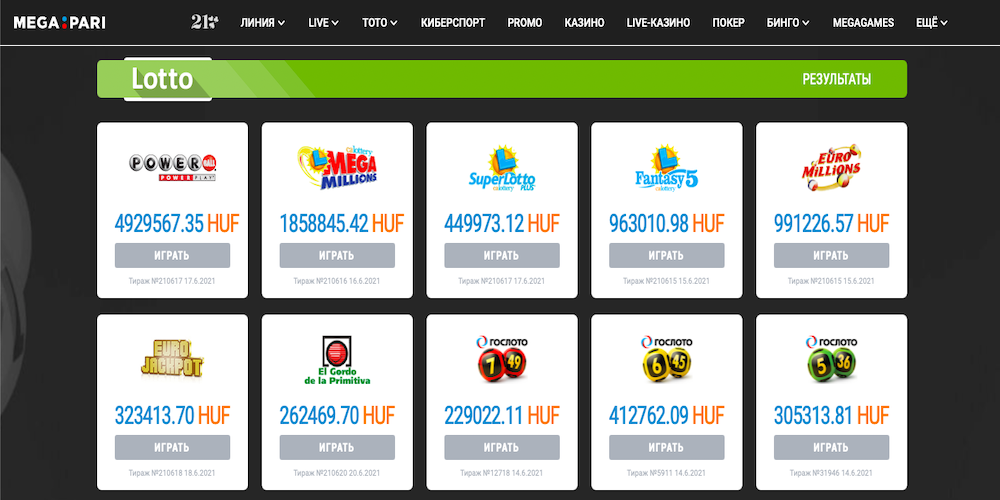
Task: Select the El Gordo de la Primitiva logo
Action: coord(337,360)
